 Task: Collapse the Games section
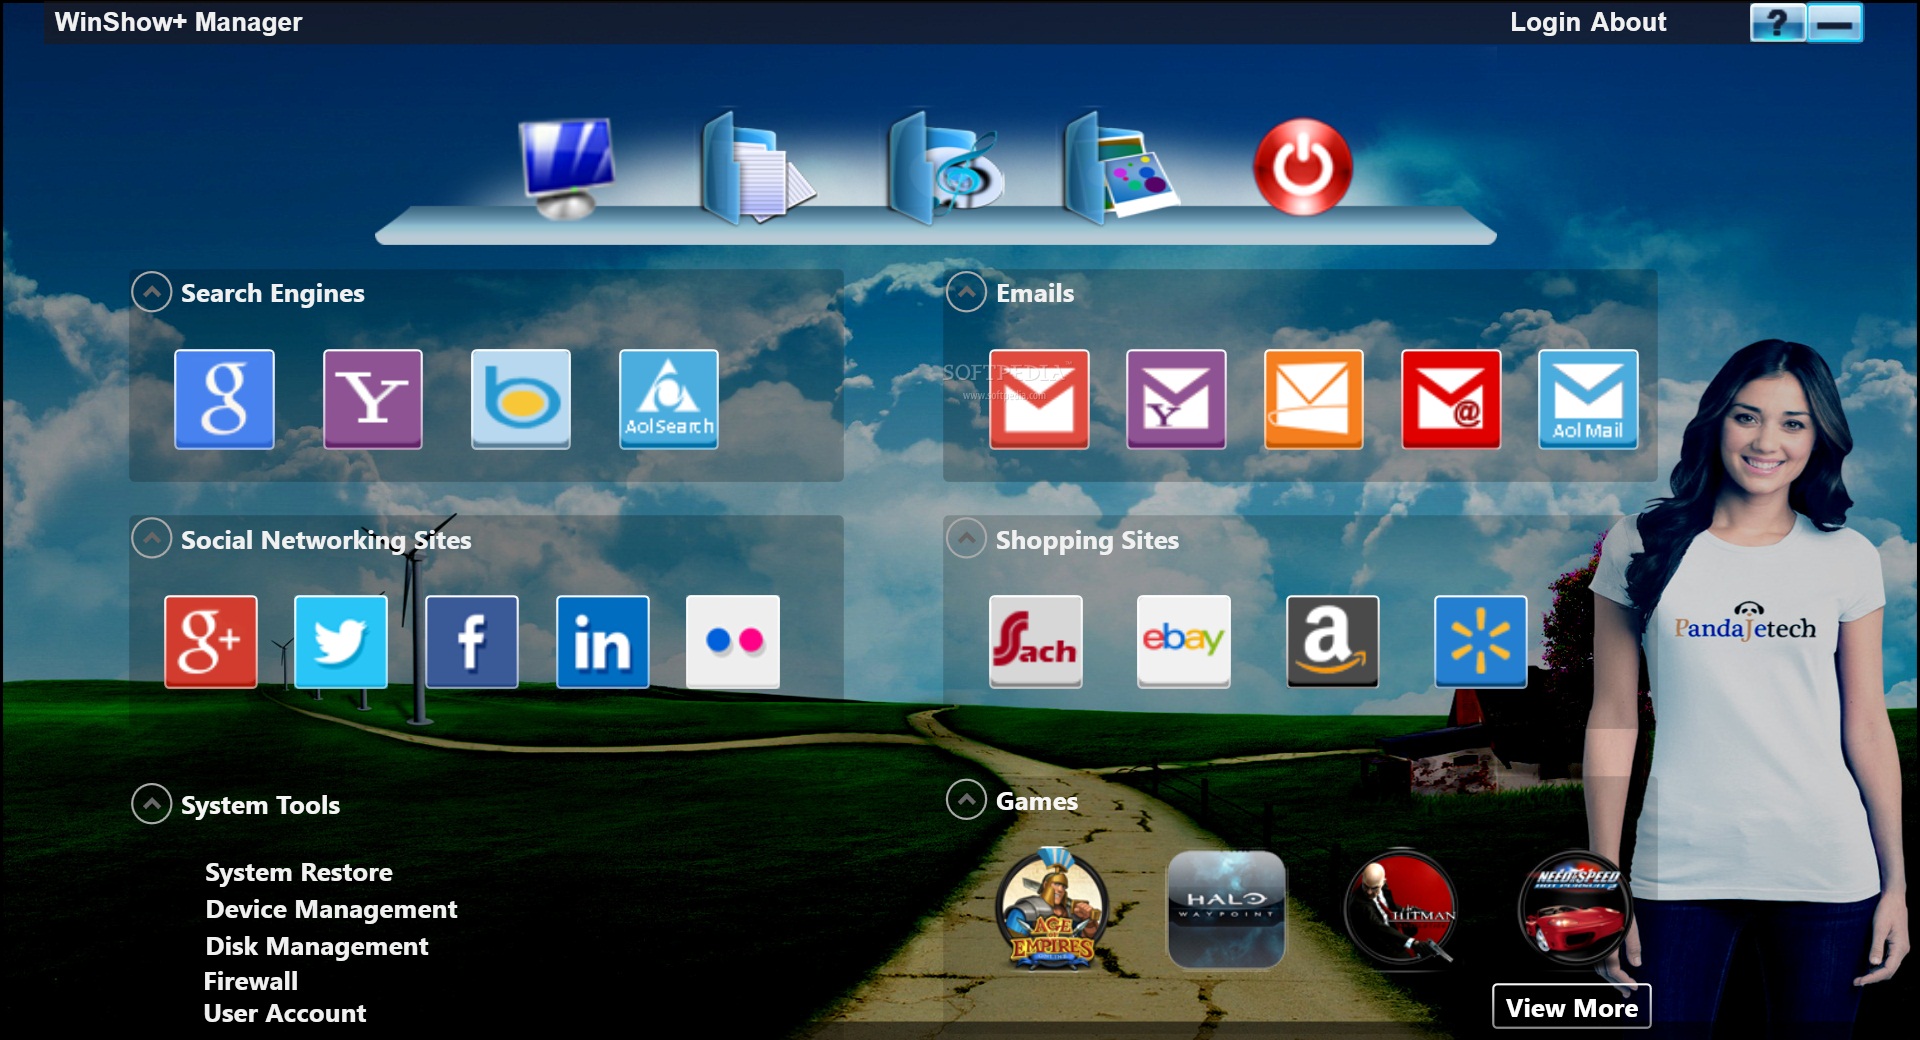click(967, 799)
